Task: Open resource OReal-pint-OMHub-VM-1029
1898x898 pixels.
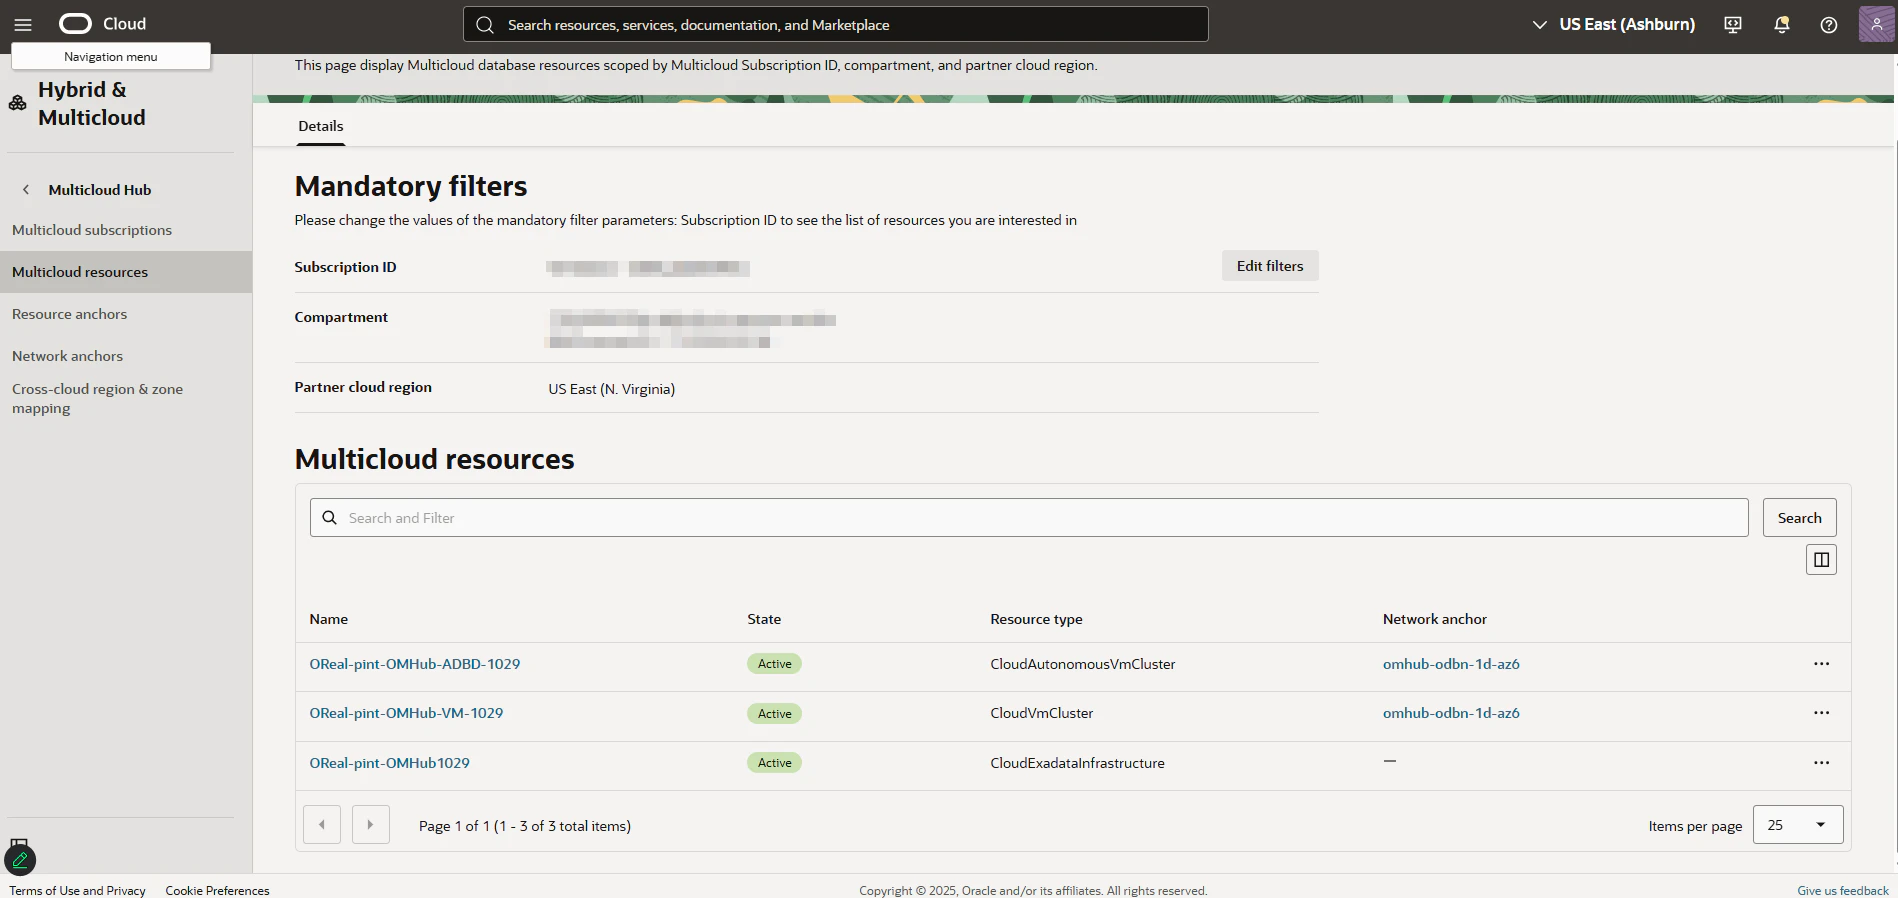Action: (406, 713)
